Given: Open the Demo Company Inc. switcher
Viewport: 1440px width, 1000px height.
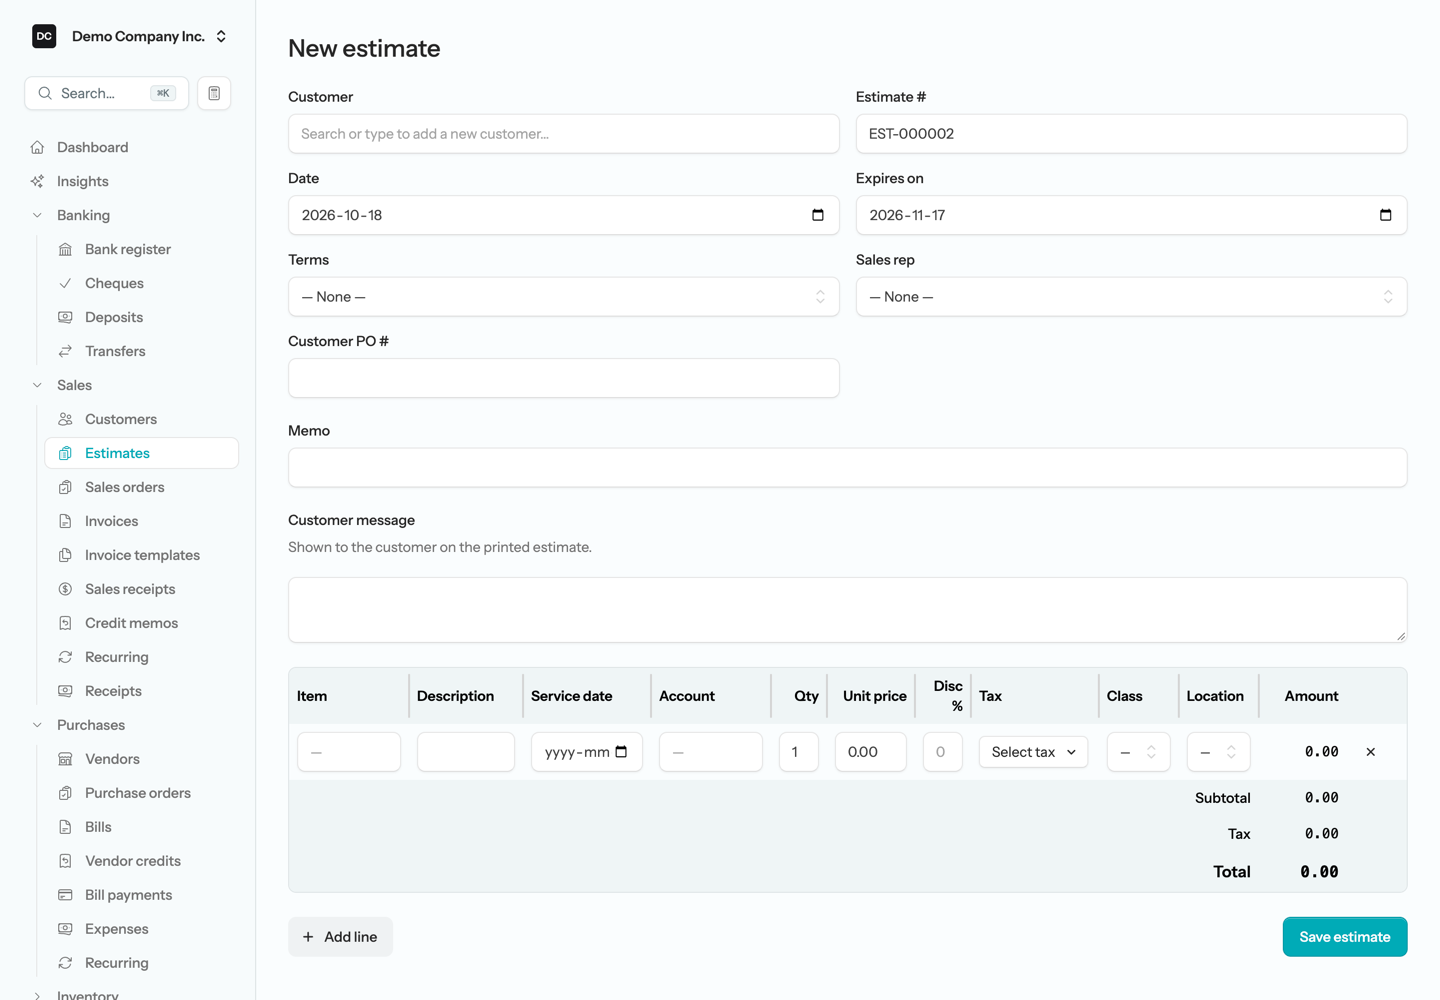Looking at the screenshot, I should tap(130, 36).
